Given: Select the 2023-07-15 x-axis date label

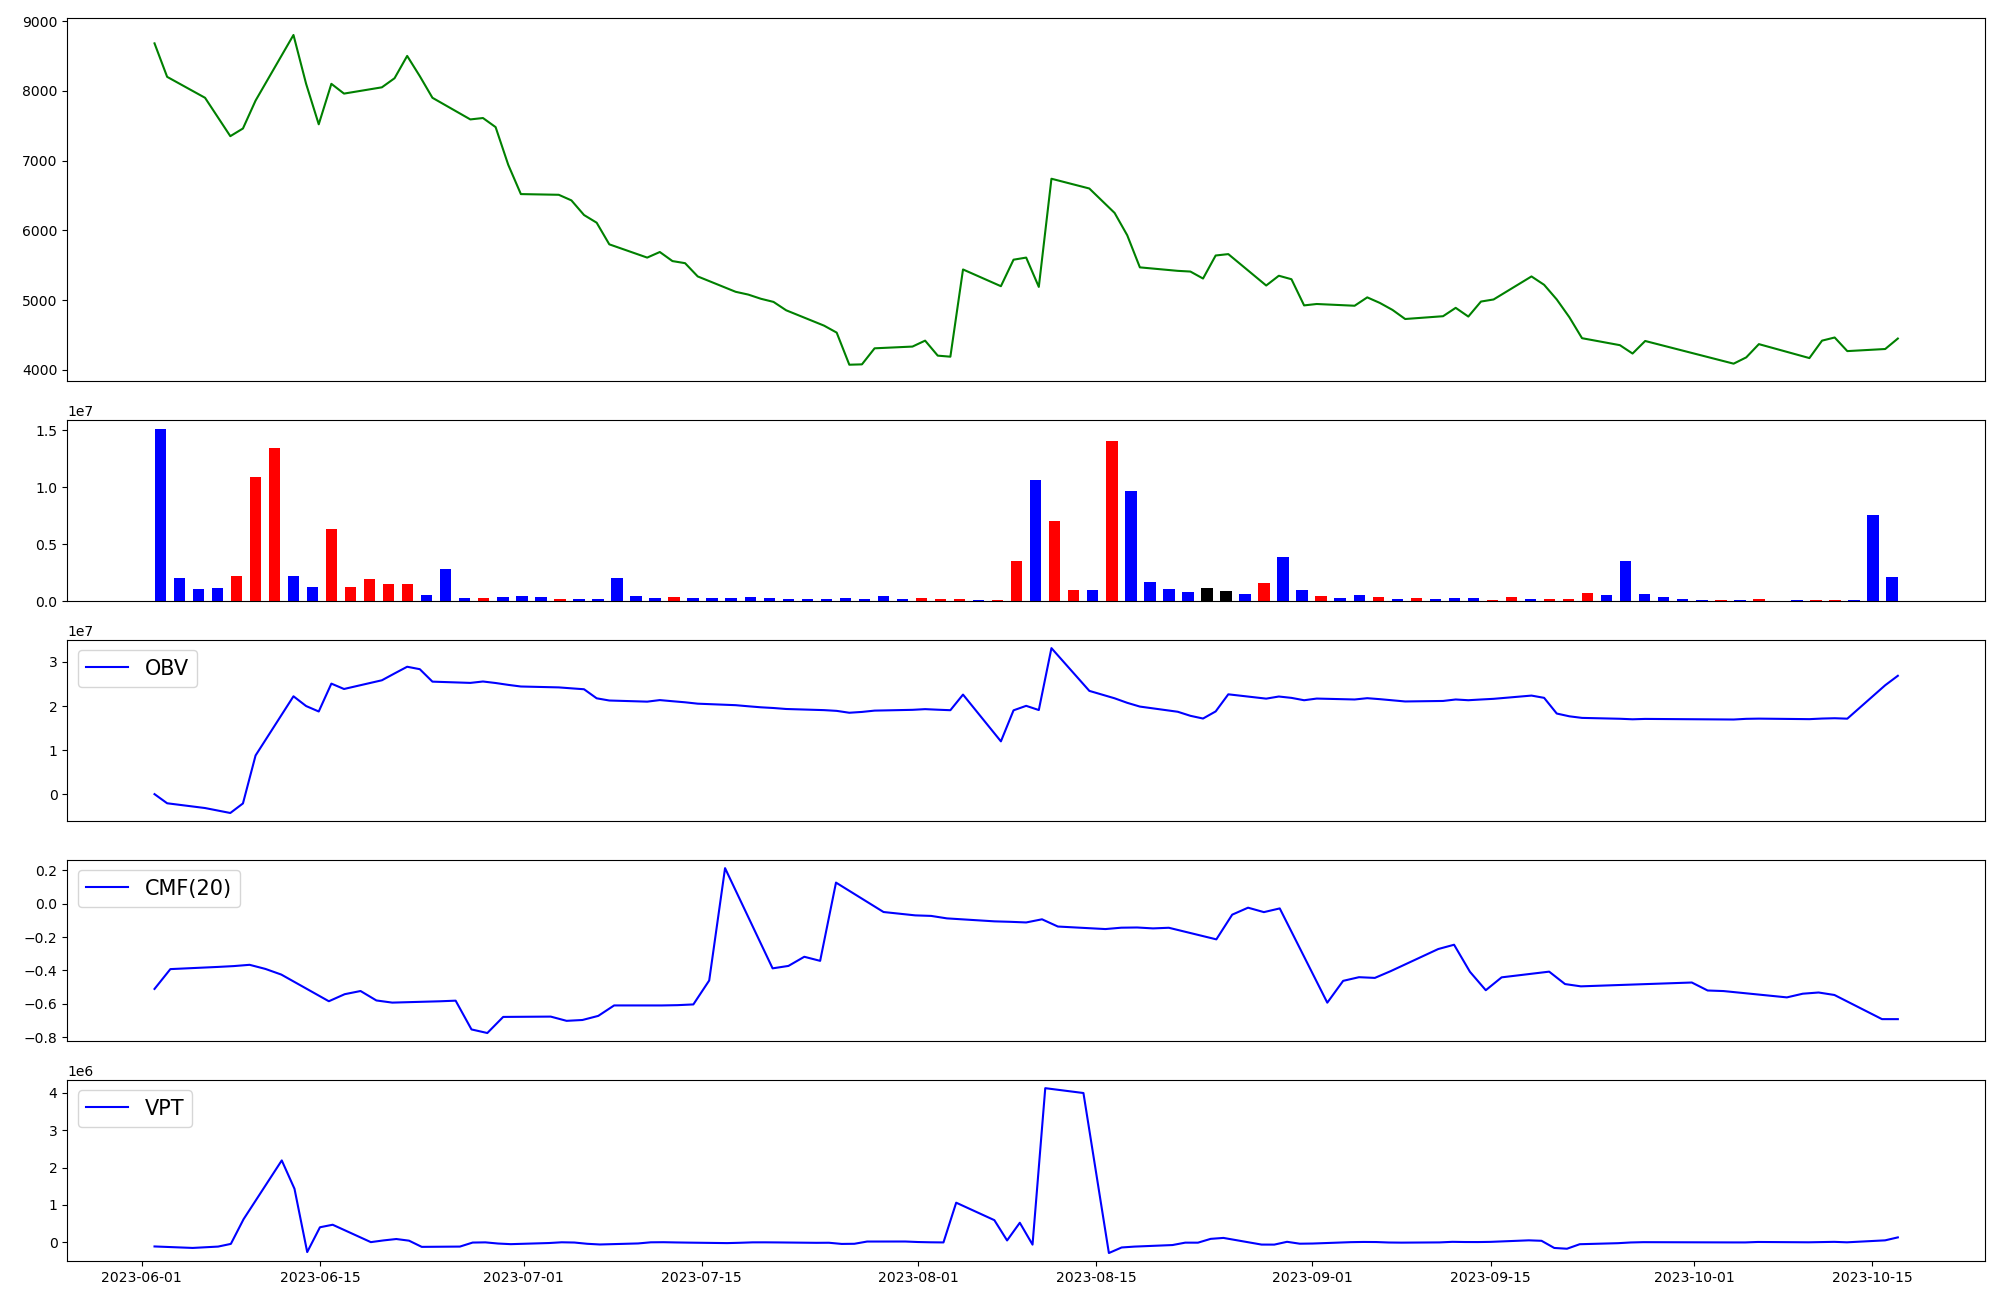Looking at the screenshot, I should 701,1277.
